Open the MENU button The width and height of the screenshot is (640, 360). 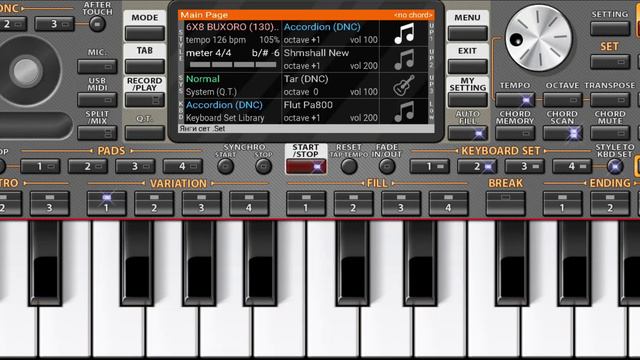click(468, 33)
